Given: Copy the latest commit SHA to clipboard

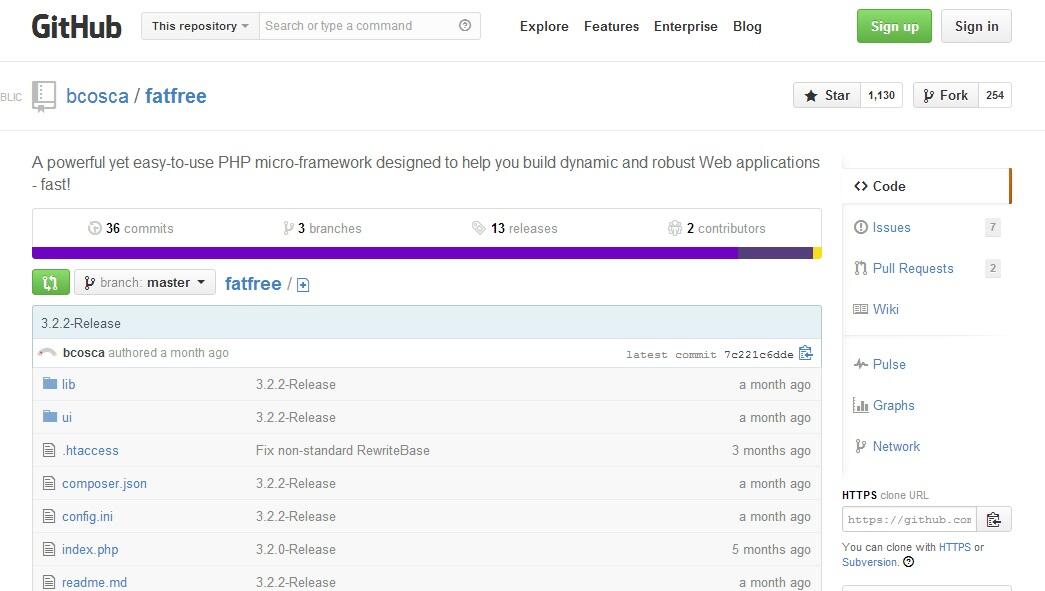Looking at the screenshot, I should pyautogui.click(x=806, y=353).
